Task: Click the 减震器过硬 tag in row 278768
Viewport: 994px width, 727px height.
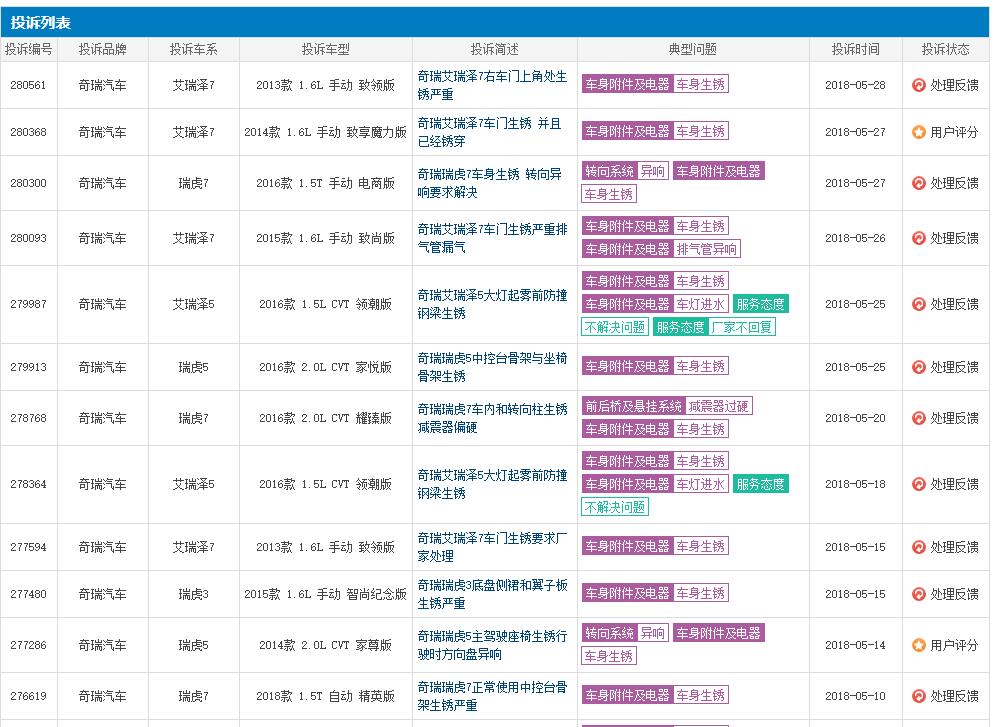Action: click(x=718, y=406)
